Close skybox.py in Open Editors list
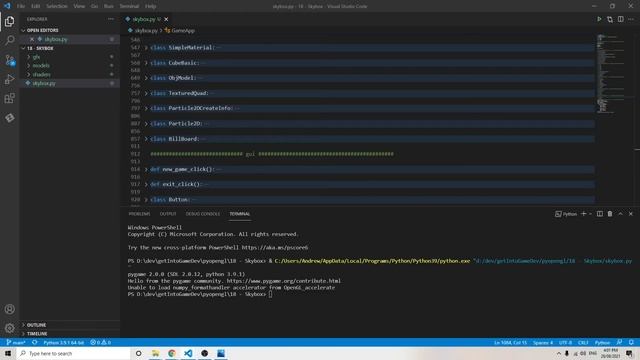This screenshot has width=640, height=360. (x=32, y=39)
